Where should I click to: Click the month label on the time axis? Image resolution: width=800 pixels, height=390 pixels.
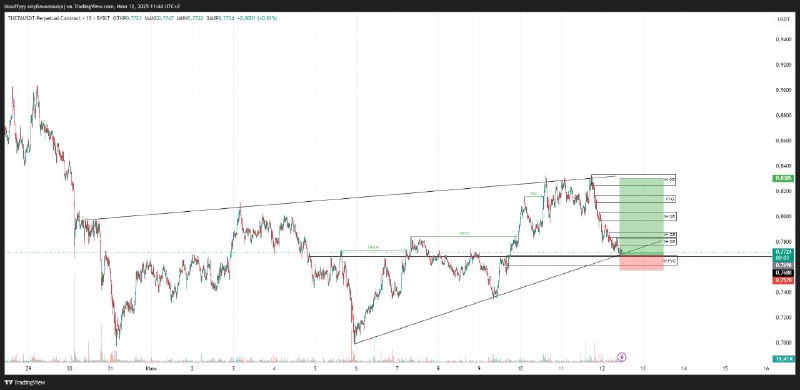(151, 369)
